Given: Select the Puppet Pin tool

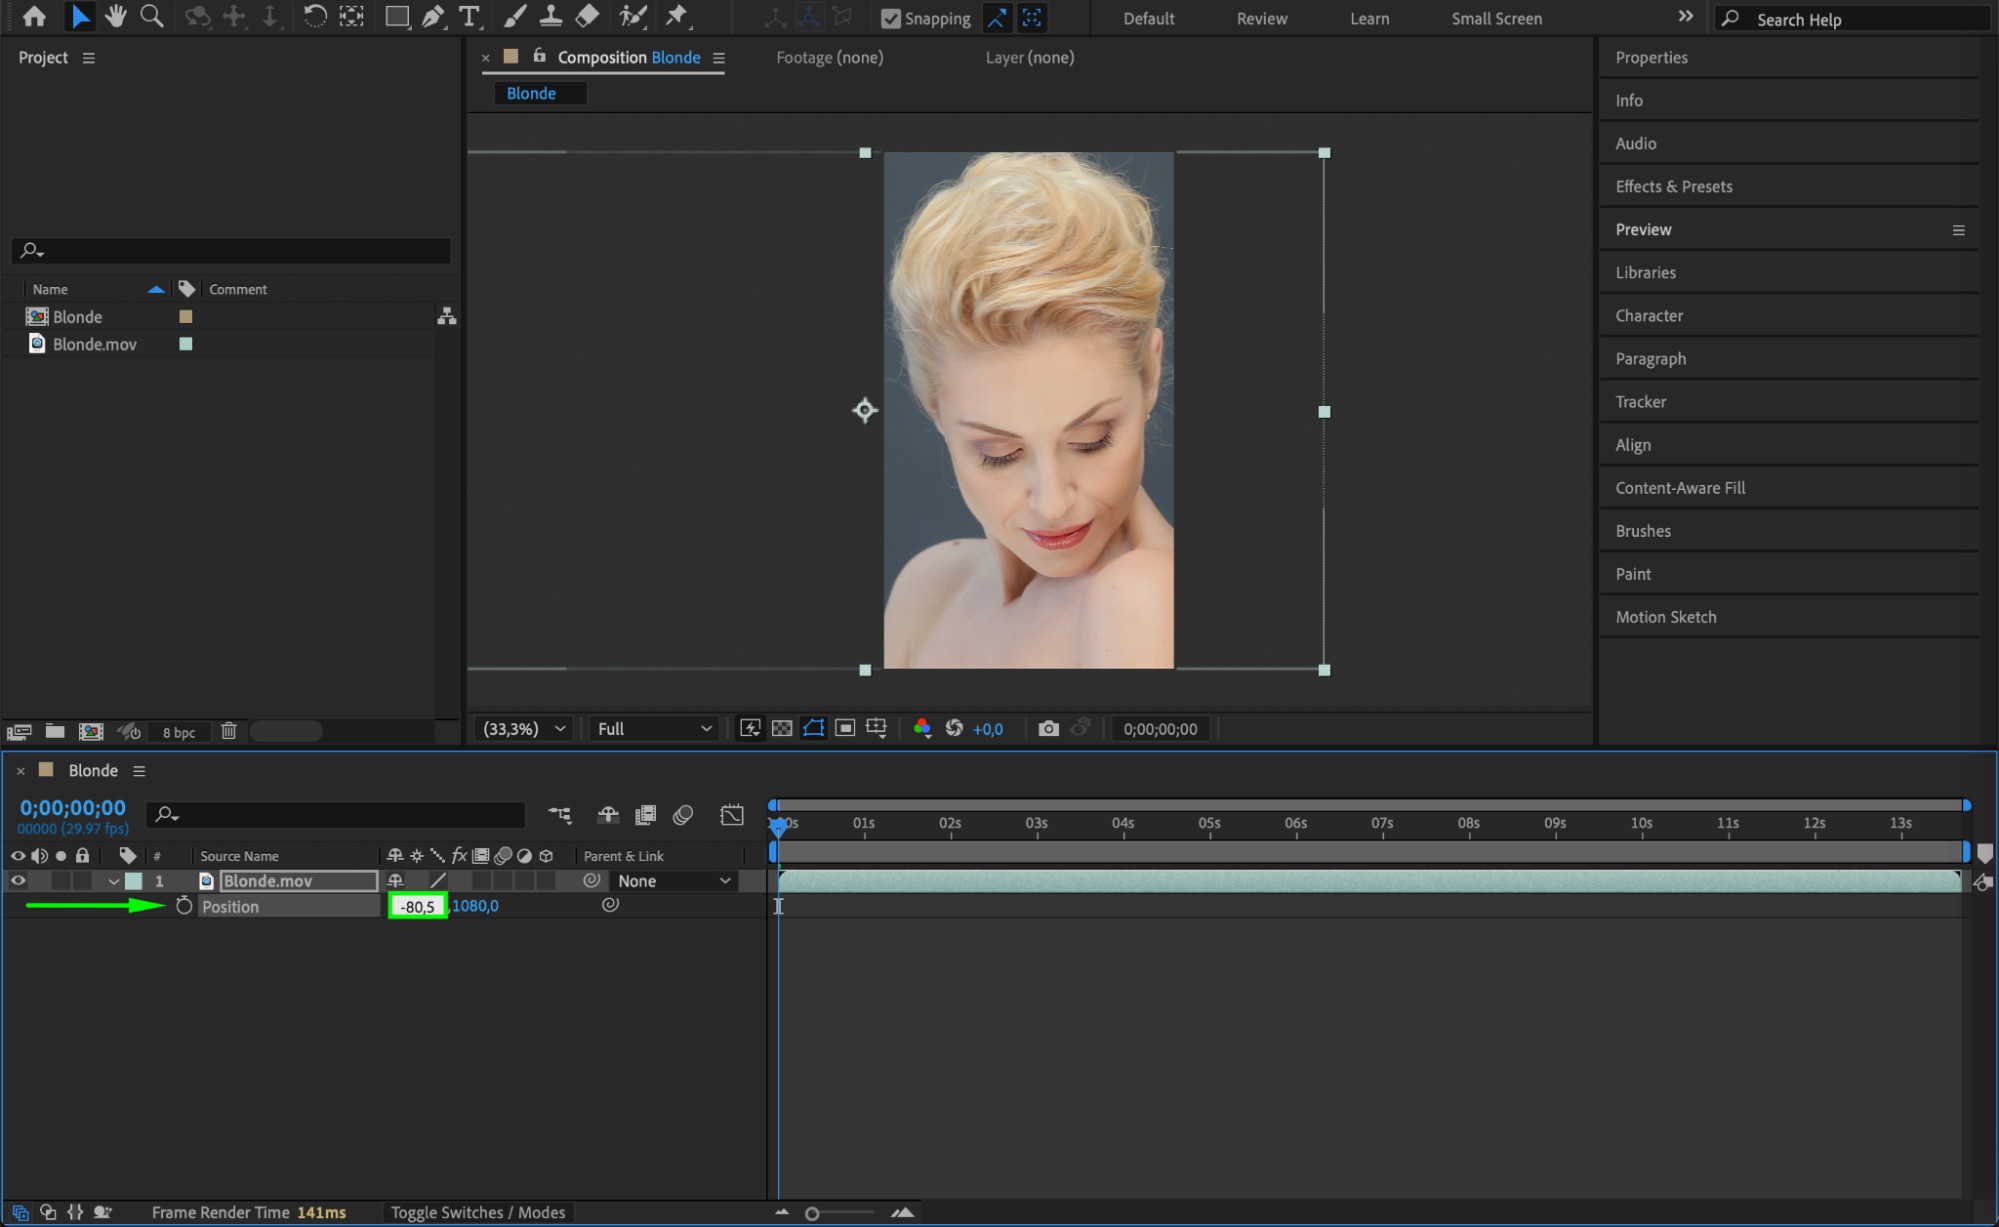Looking at the screenshot, I should (x=677, y=16).
